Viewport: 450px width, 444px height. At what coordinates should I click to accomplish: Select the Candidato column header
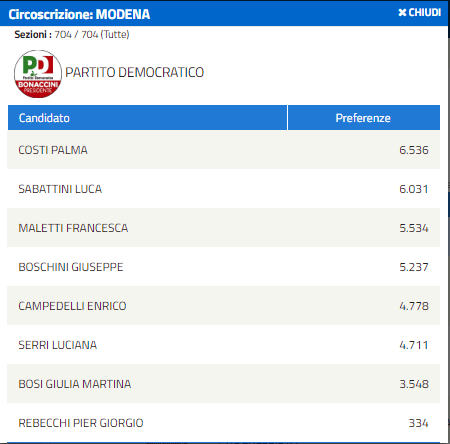tap(147, 118)
